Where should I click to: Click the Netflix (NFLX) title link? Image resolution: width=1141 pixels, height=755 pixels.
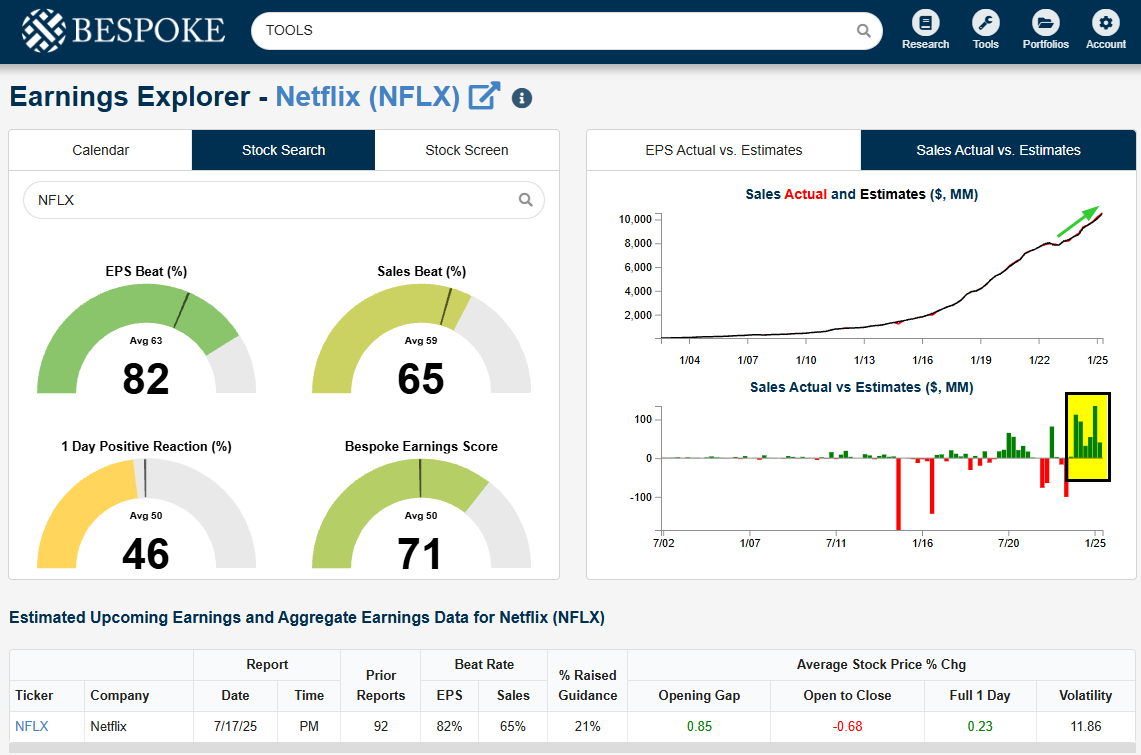[367, 97]
